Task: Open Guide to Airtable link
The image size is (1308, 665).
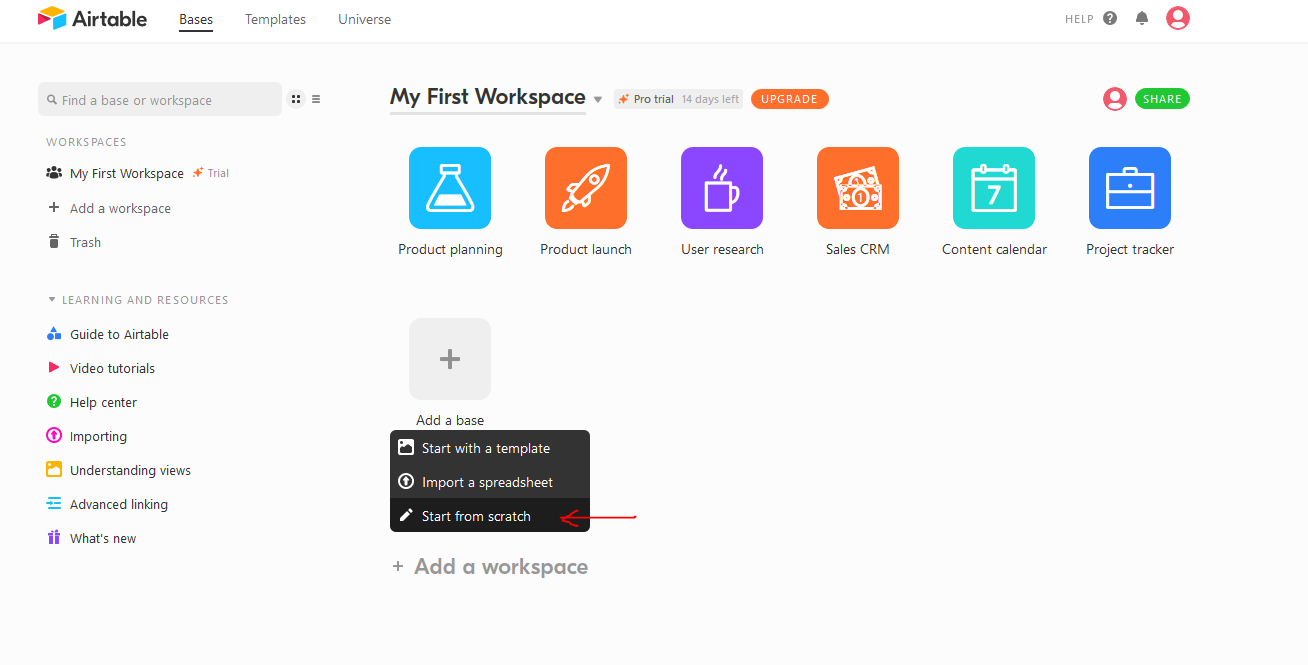Action: [x=119, y=334]
